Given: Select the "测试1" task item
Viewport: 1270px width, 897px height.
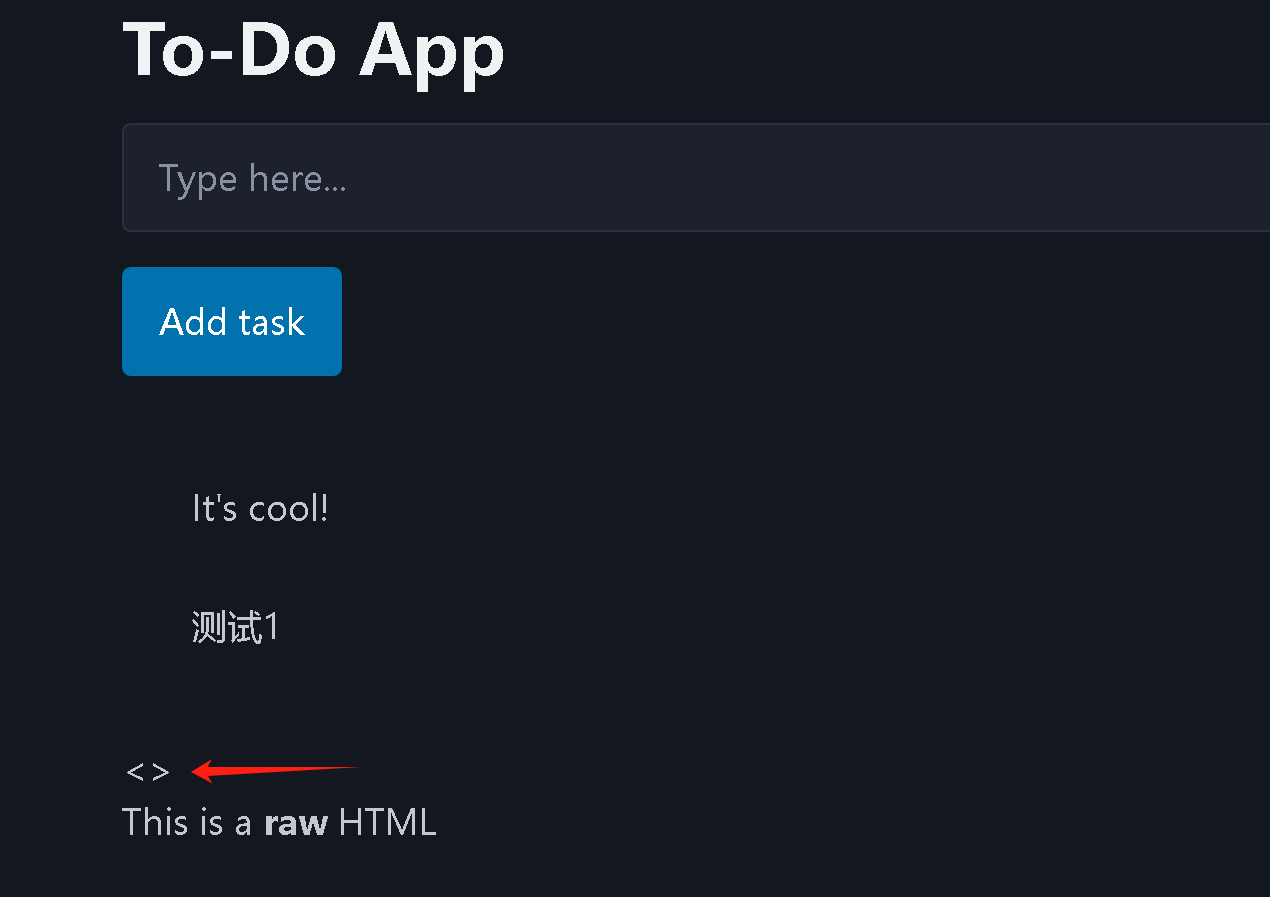Looking at the screenshot, I should (235, 628).
